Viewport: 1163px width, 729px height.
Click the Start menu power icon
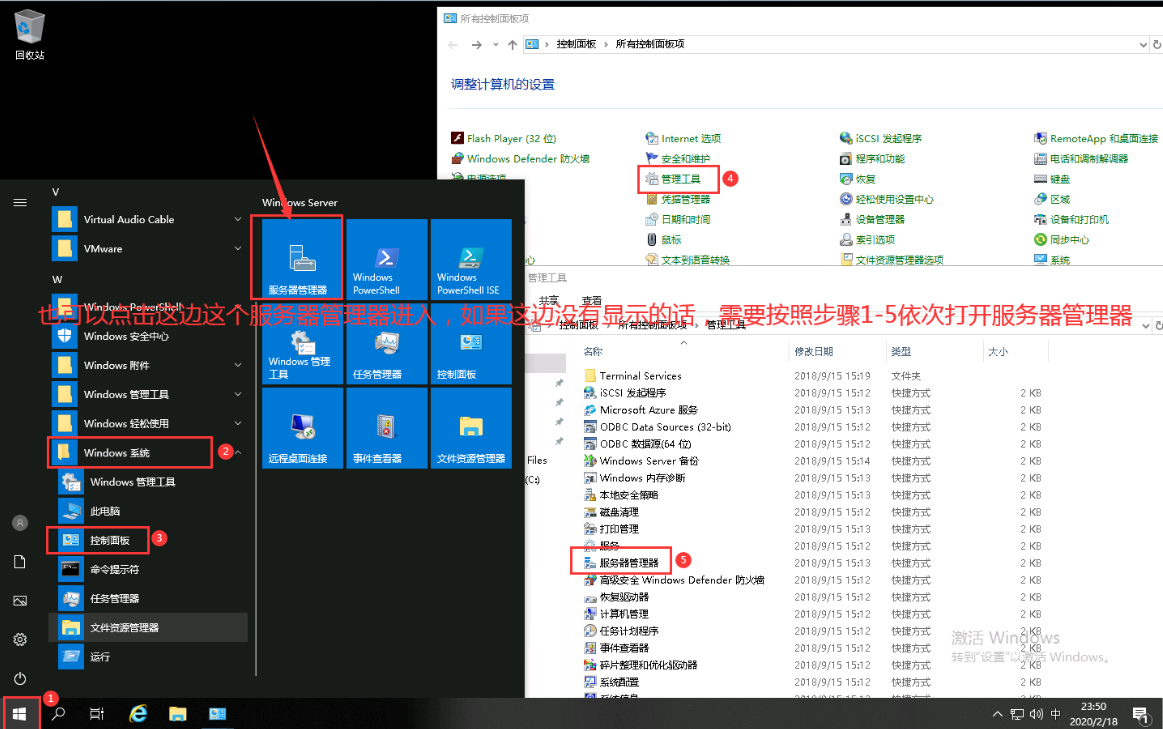(20, 678)
